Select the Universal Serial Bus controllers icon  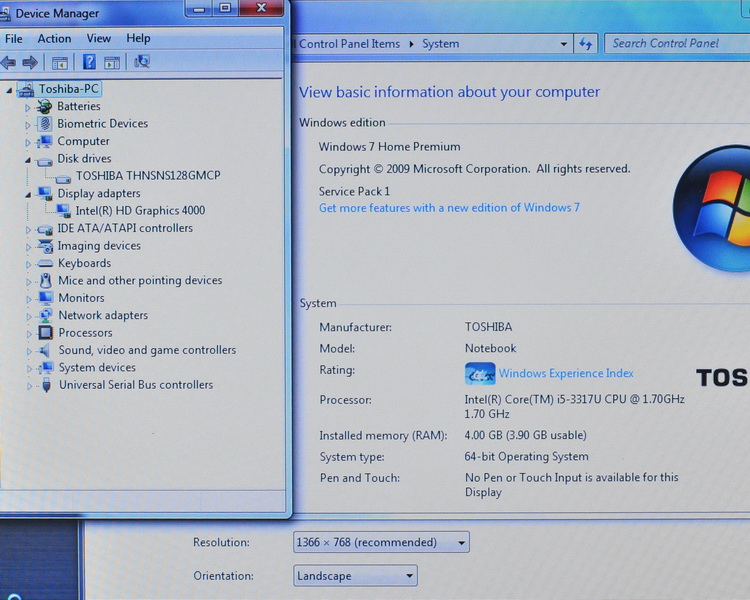click(46, 385)
